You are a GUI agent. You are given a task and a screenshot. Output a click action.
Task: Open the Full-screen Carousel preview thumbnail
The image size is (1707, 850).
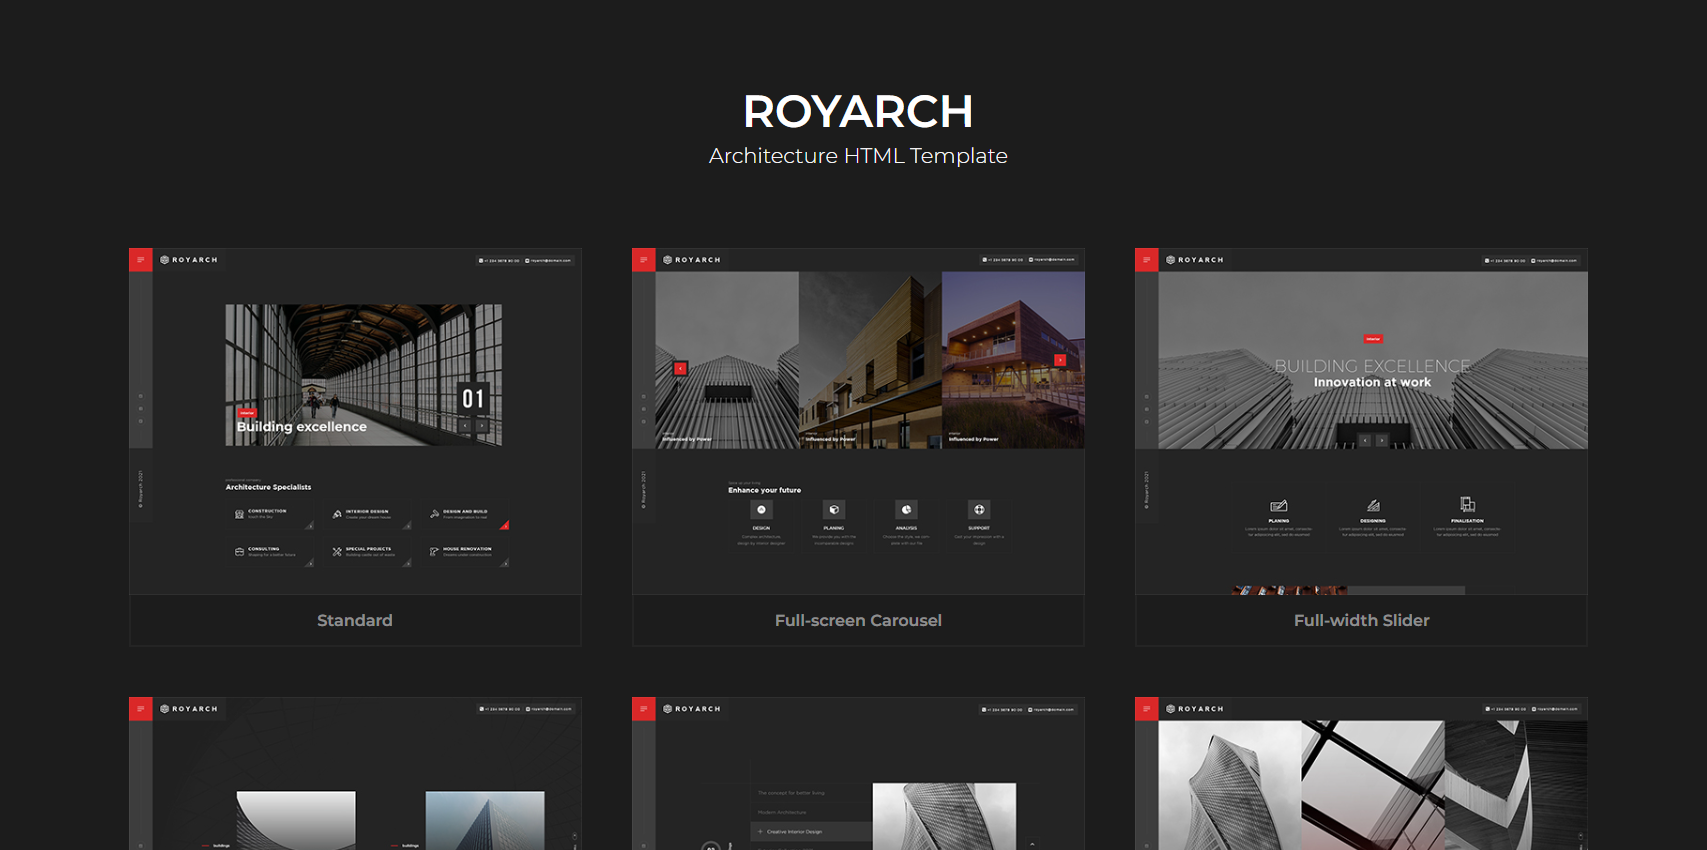858,421
